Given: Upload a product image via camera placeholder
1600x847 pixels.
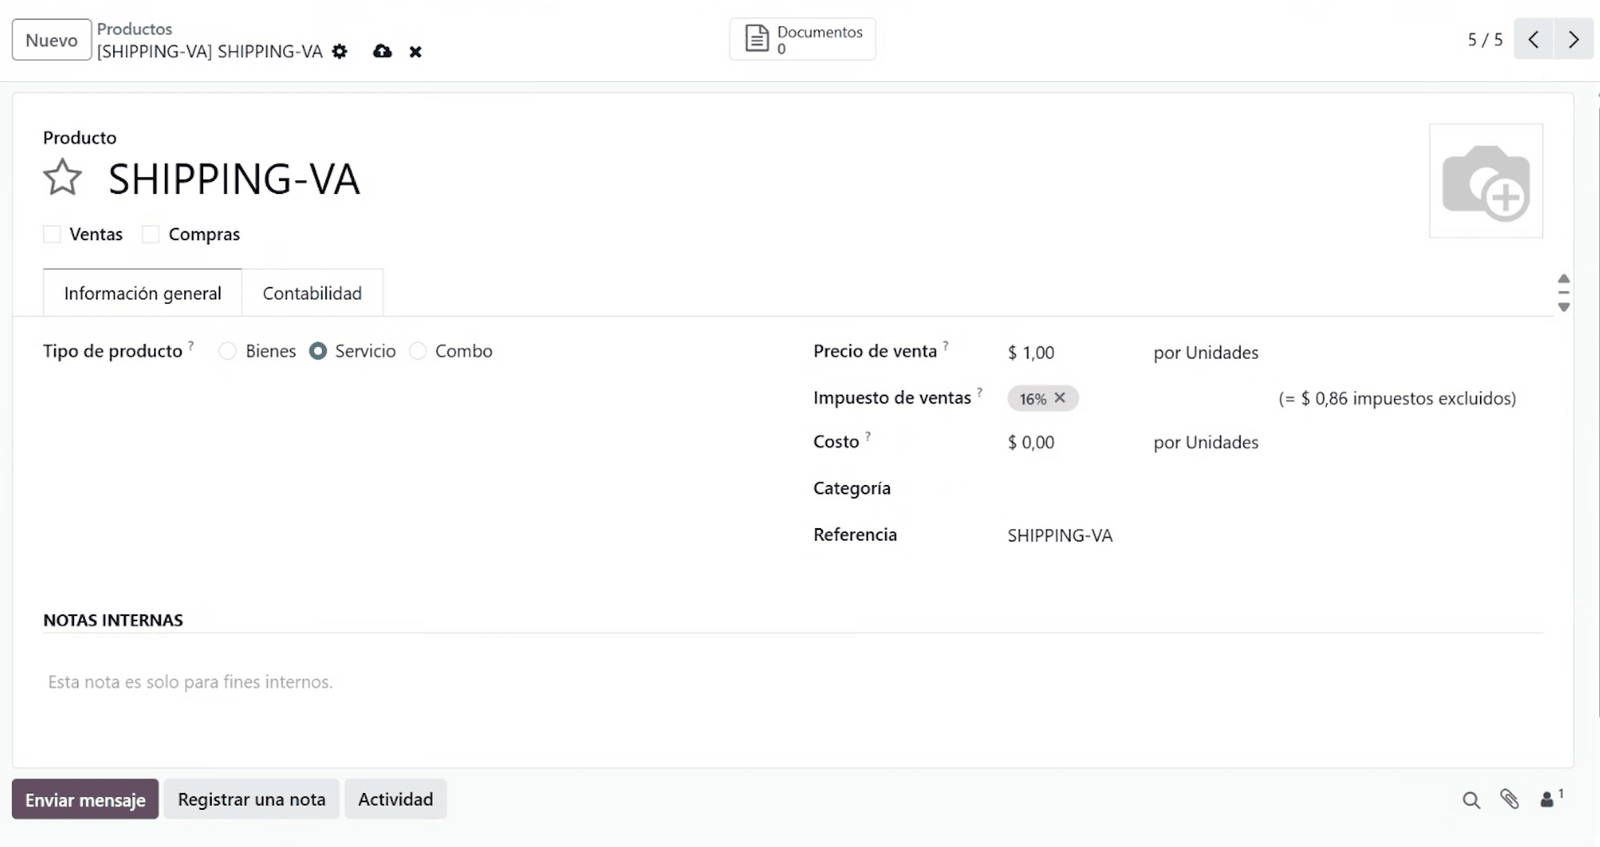Looking at the screenshot, I should point(1486,181).
